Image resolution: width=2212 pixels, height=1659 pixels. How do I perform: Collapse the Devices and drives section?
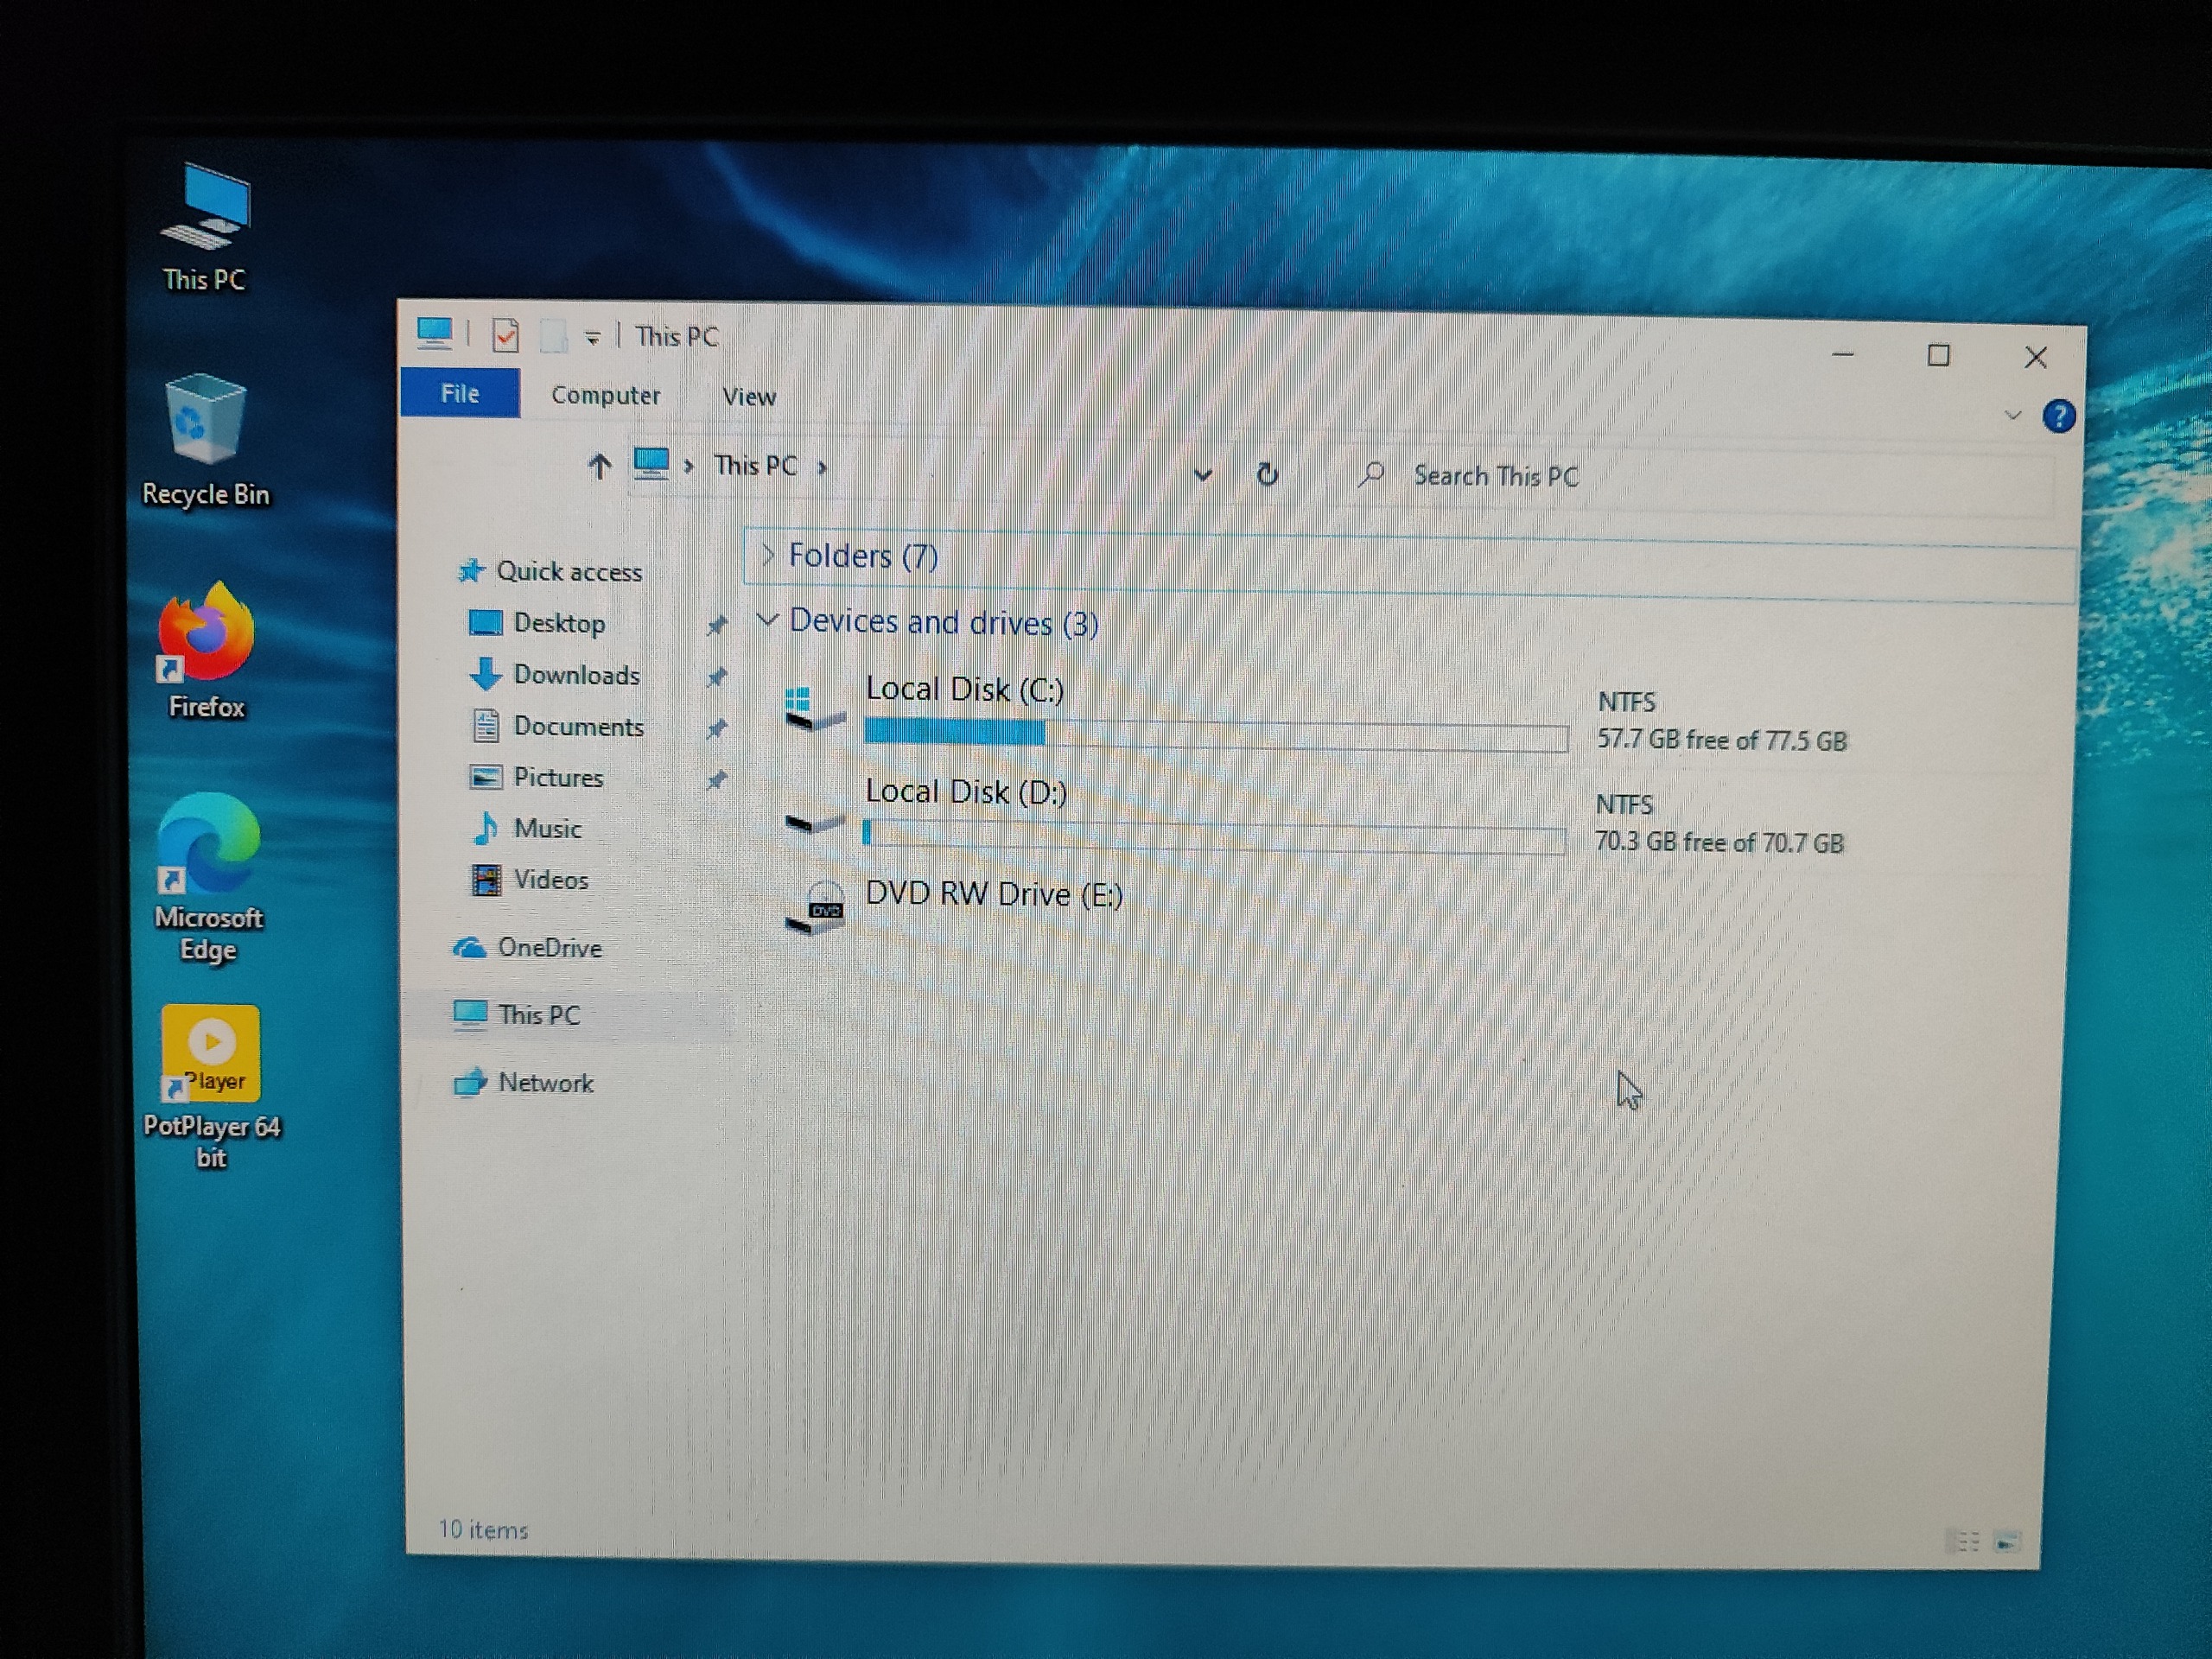[767, 620]
